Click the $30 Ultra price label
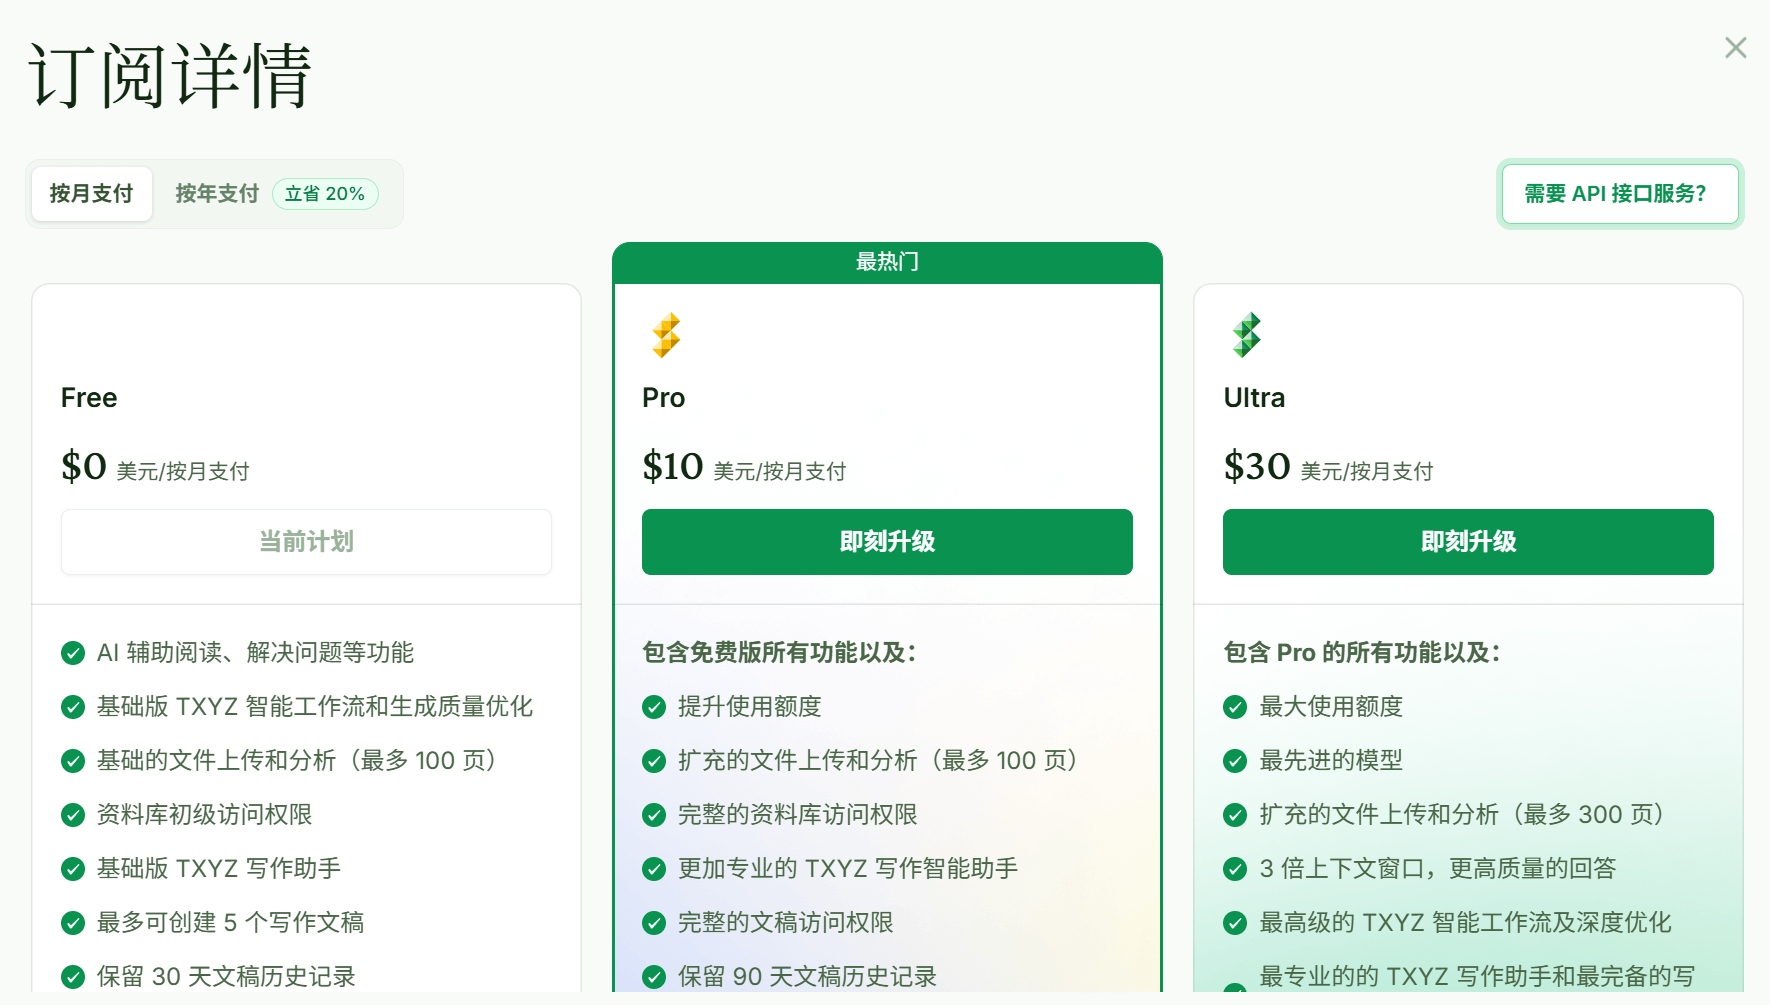Image resolution: width=1770 pixels, height=1005 pixels. pyautogui.click(x=1256, y=465)
